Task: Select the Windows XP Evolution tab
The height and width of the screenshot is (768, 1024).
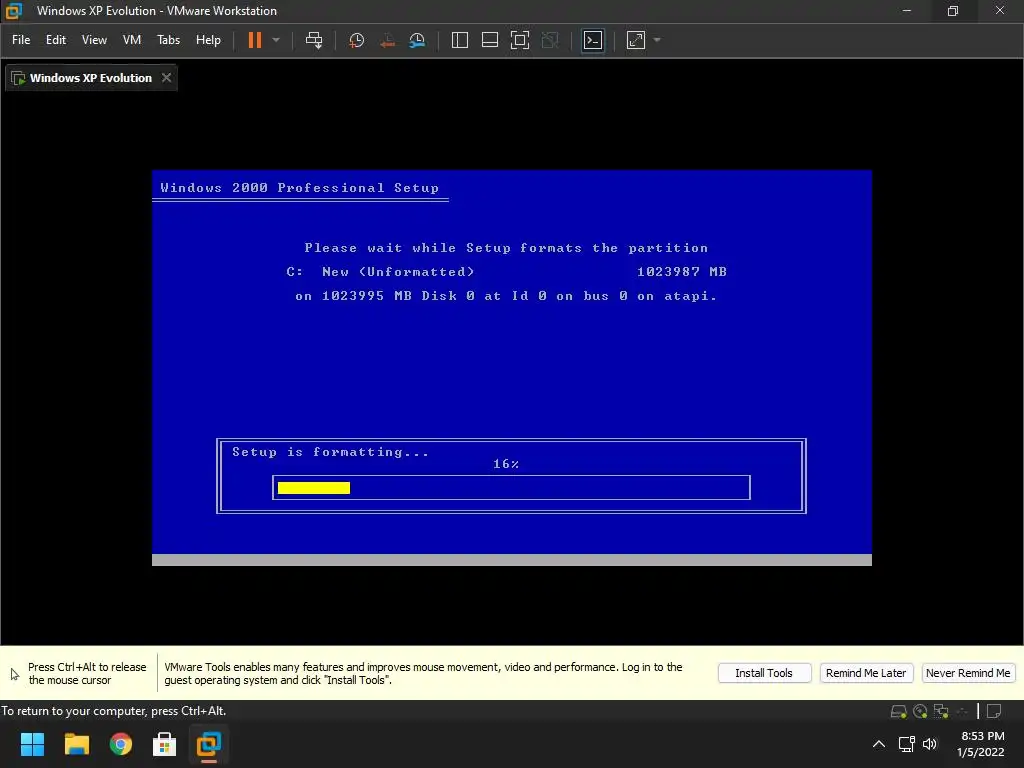Action: 91,78
